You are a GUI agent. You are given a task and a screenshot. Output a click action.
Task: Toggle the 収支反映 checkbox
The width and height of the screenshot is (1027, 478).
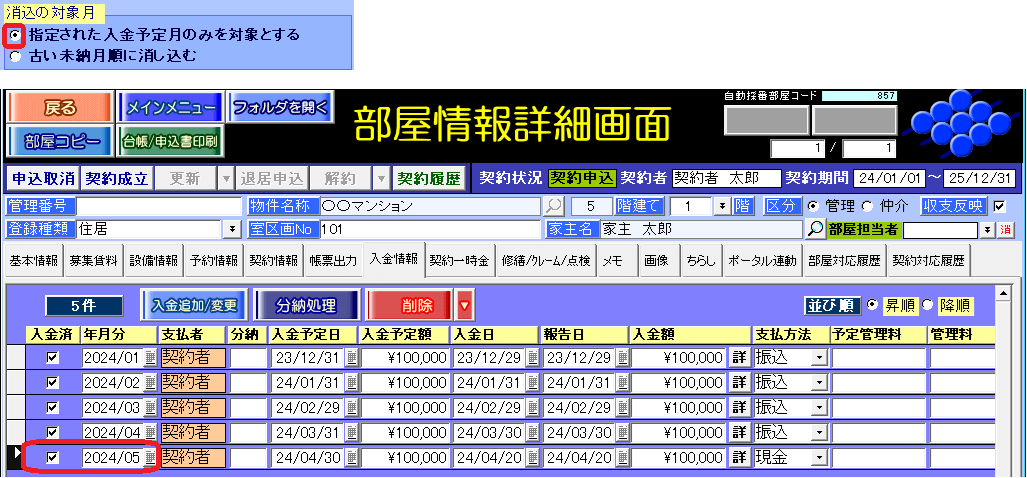point(997,206)
